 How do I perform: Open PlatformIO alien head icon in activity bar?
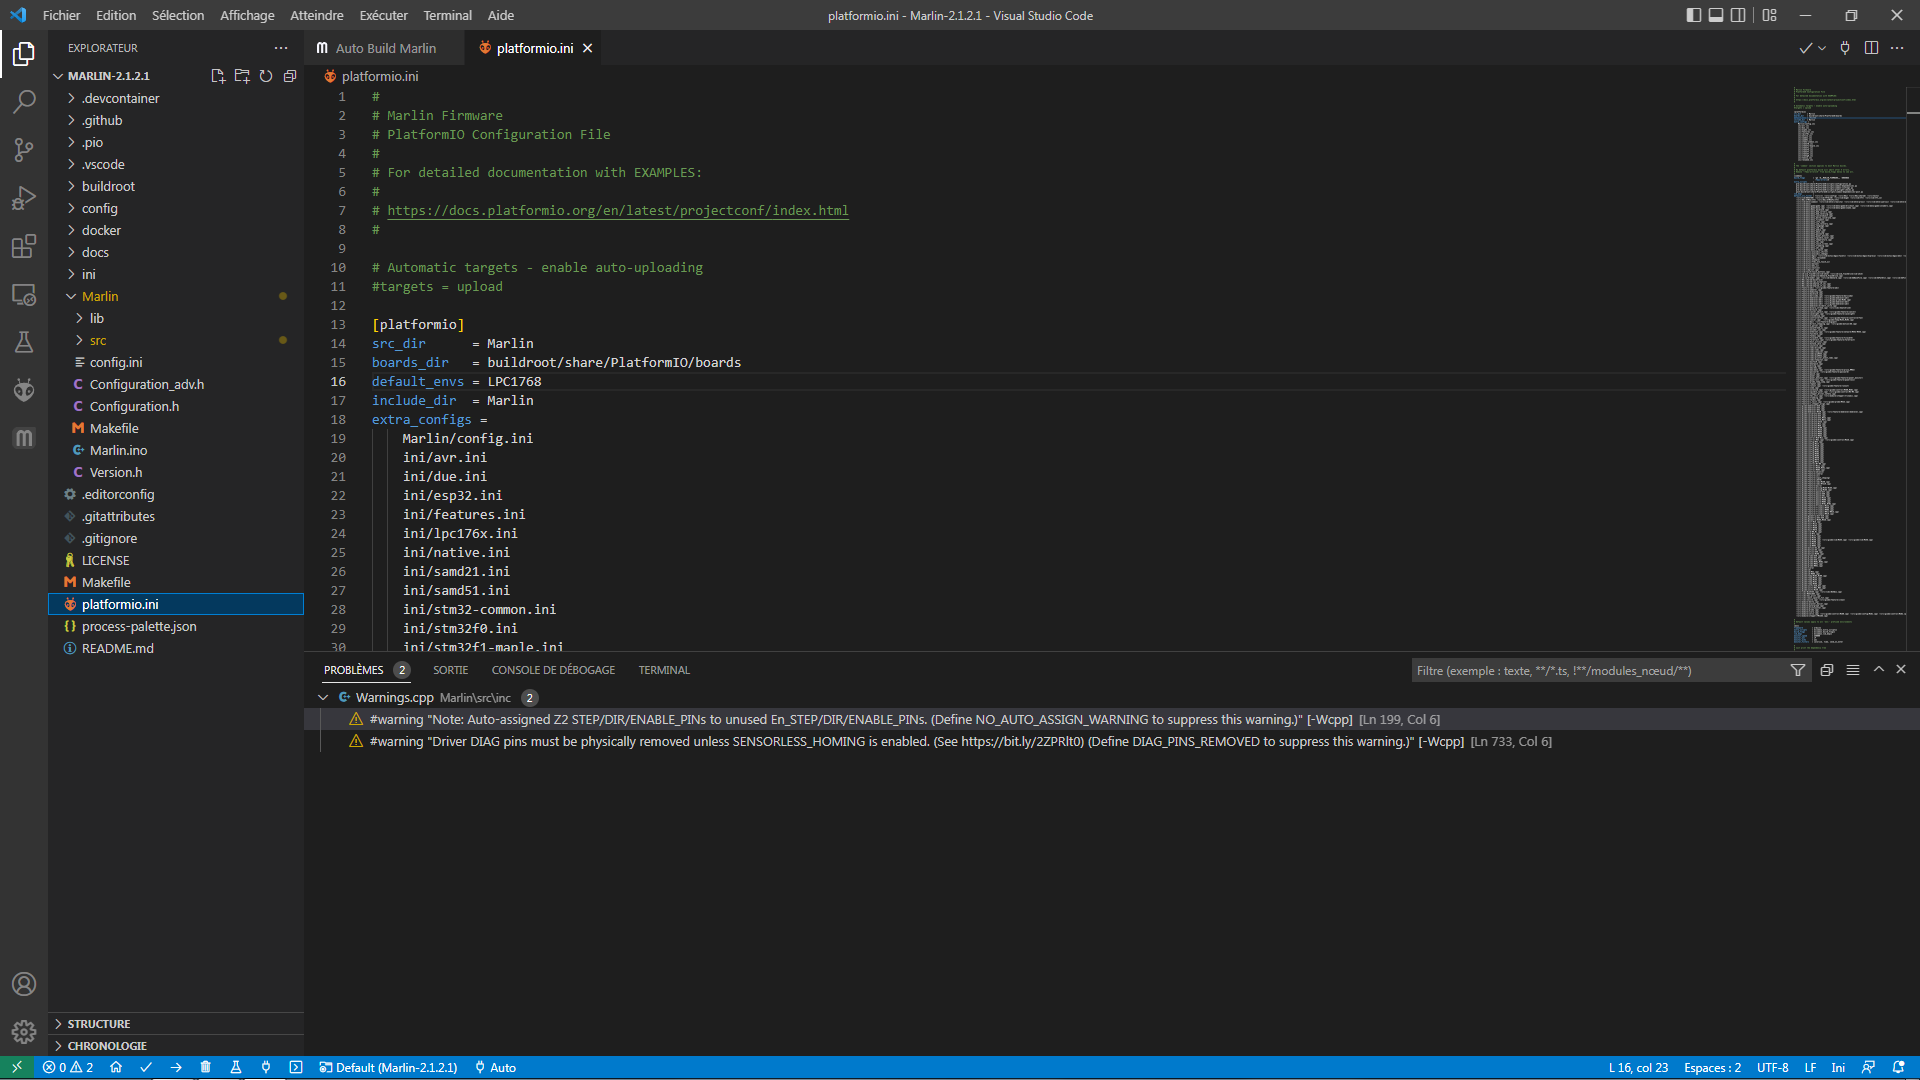point(24,390)
